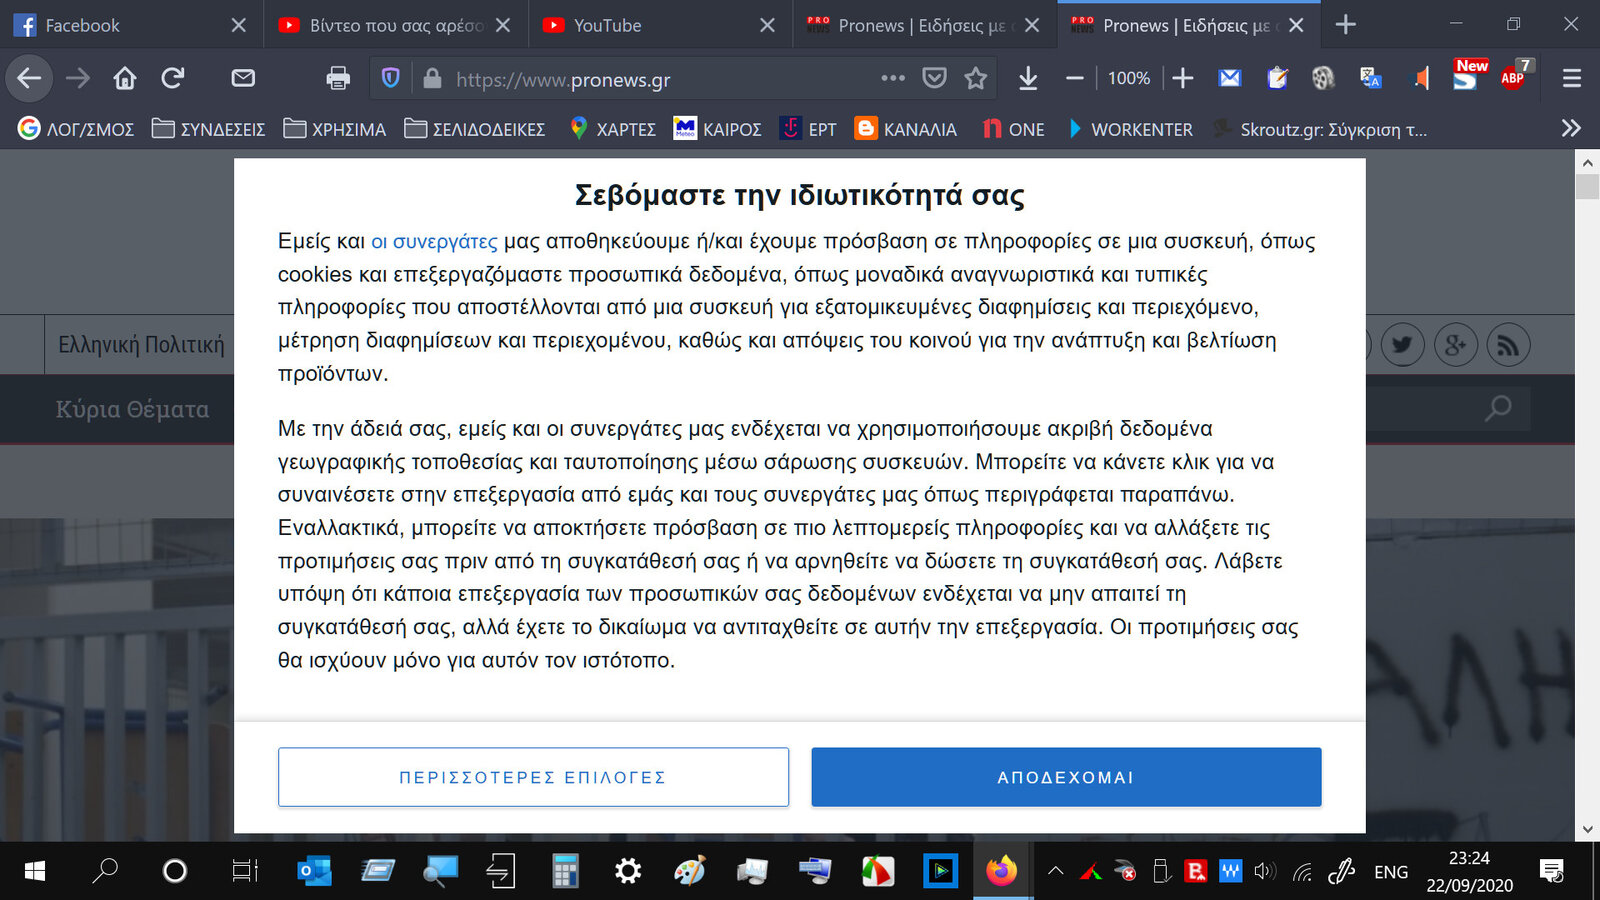Open ΧΑΡΤΕΣ maps bookmark
This screenshot has height=900, width=1600.
tap(612, 129)
